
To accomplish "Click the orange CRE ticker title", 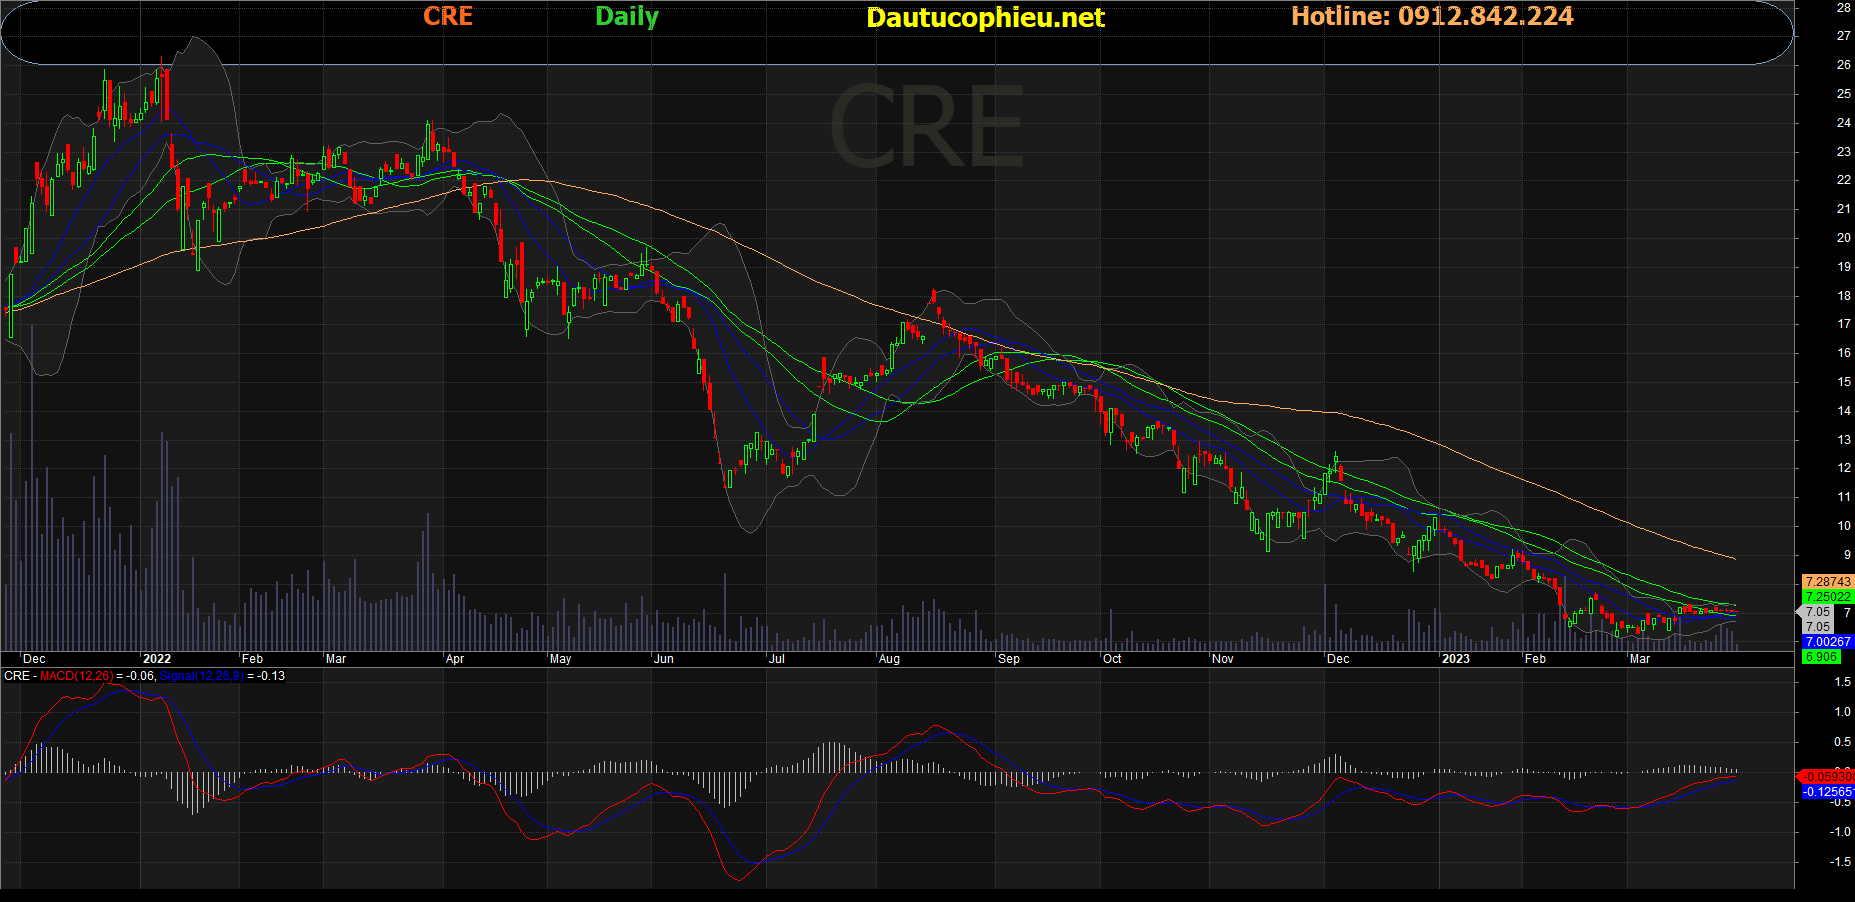I will click(448, 16).
